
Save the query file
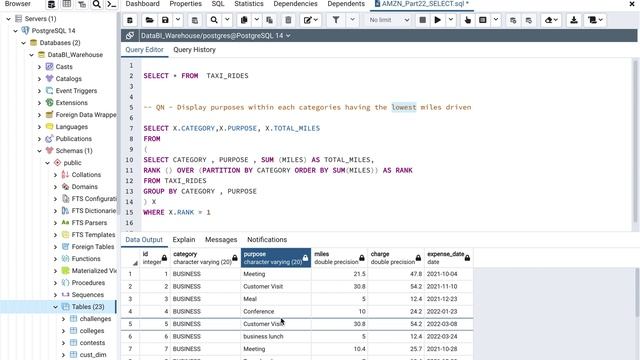(165, 20)
